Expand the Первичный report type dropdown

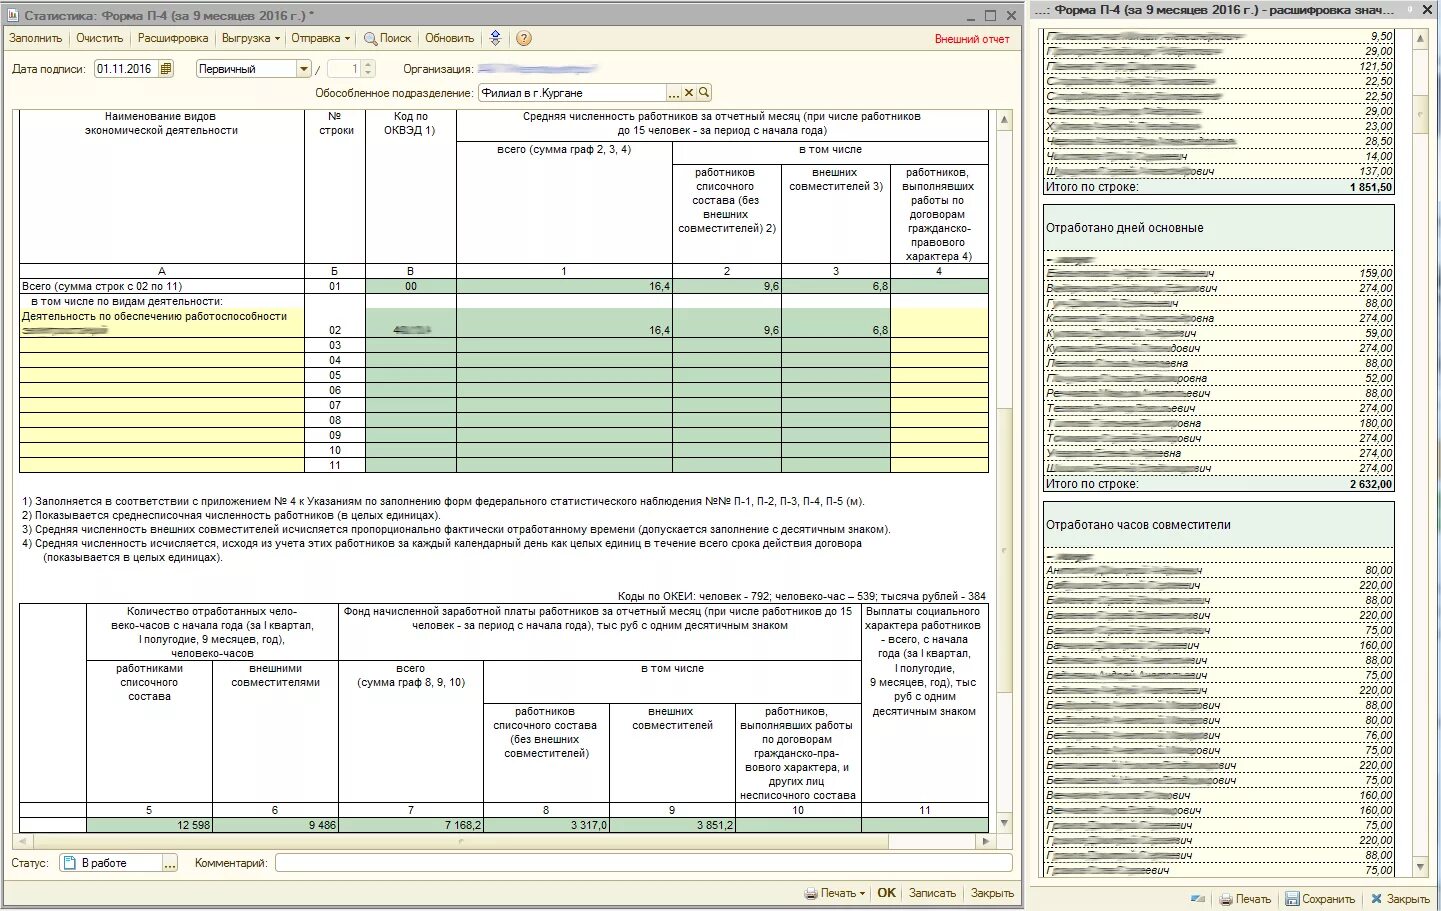304,69
